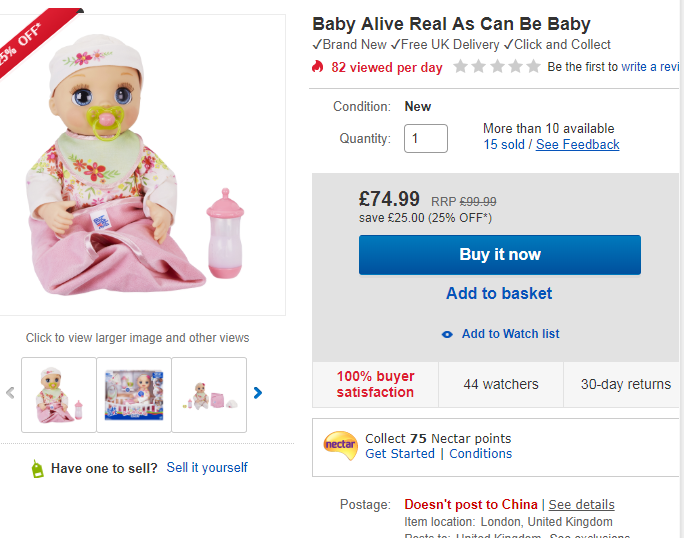The image size is (684, 538).
Task: Click the red flame viewed-per-day icon
Action: point(318,67)
